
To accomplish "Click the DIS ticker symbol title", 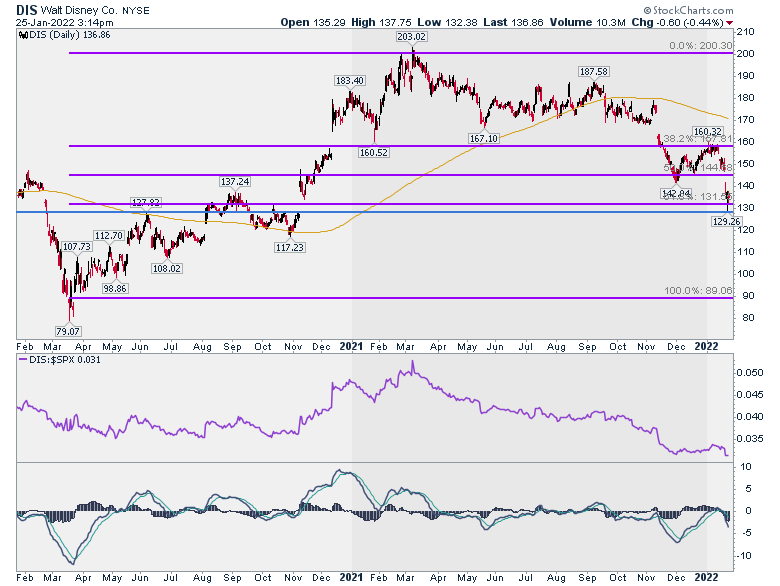I will pos(26,10).
